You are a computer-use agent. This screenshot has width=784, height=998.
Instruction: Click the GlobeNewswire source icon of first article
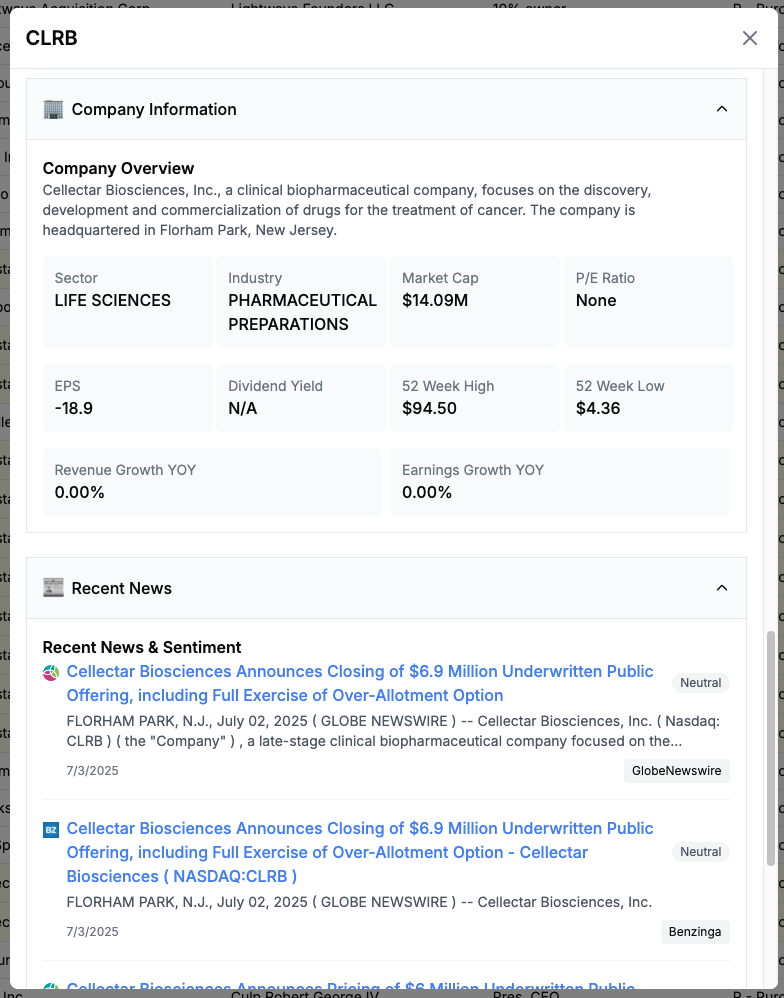coord(51,673)
